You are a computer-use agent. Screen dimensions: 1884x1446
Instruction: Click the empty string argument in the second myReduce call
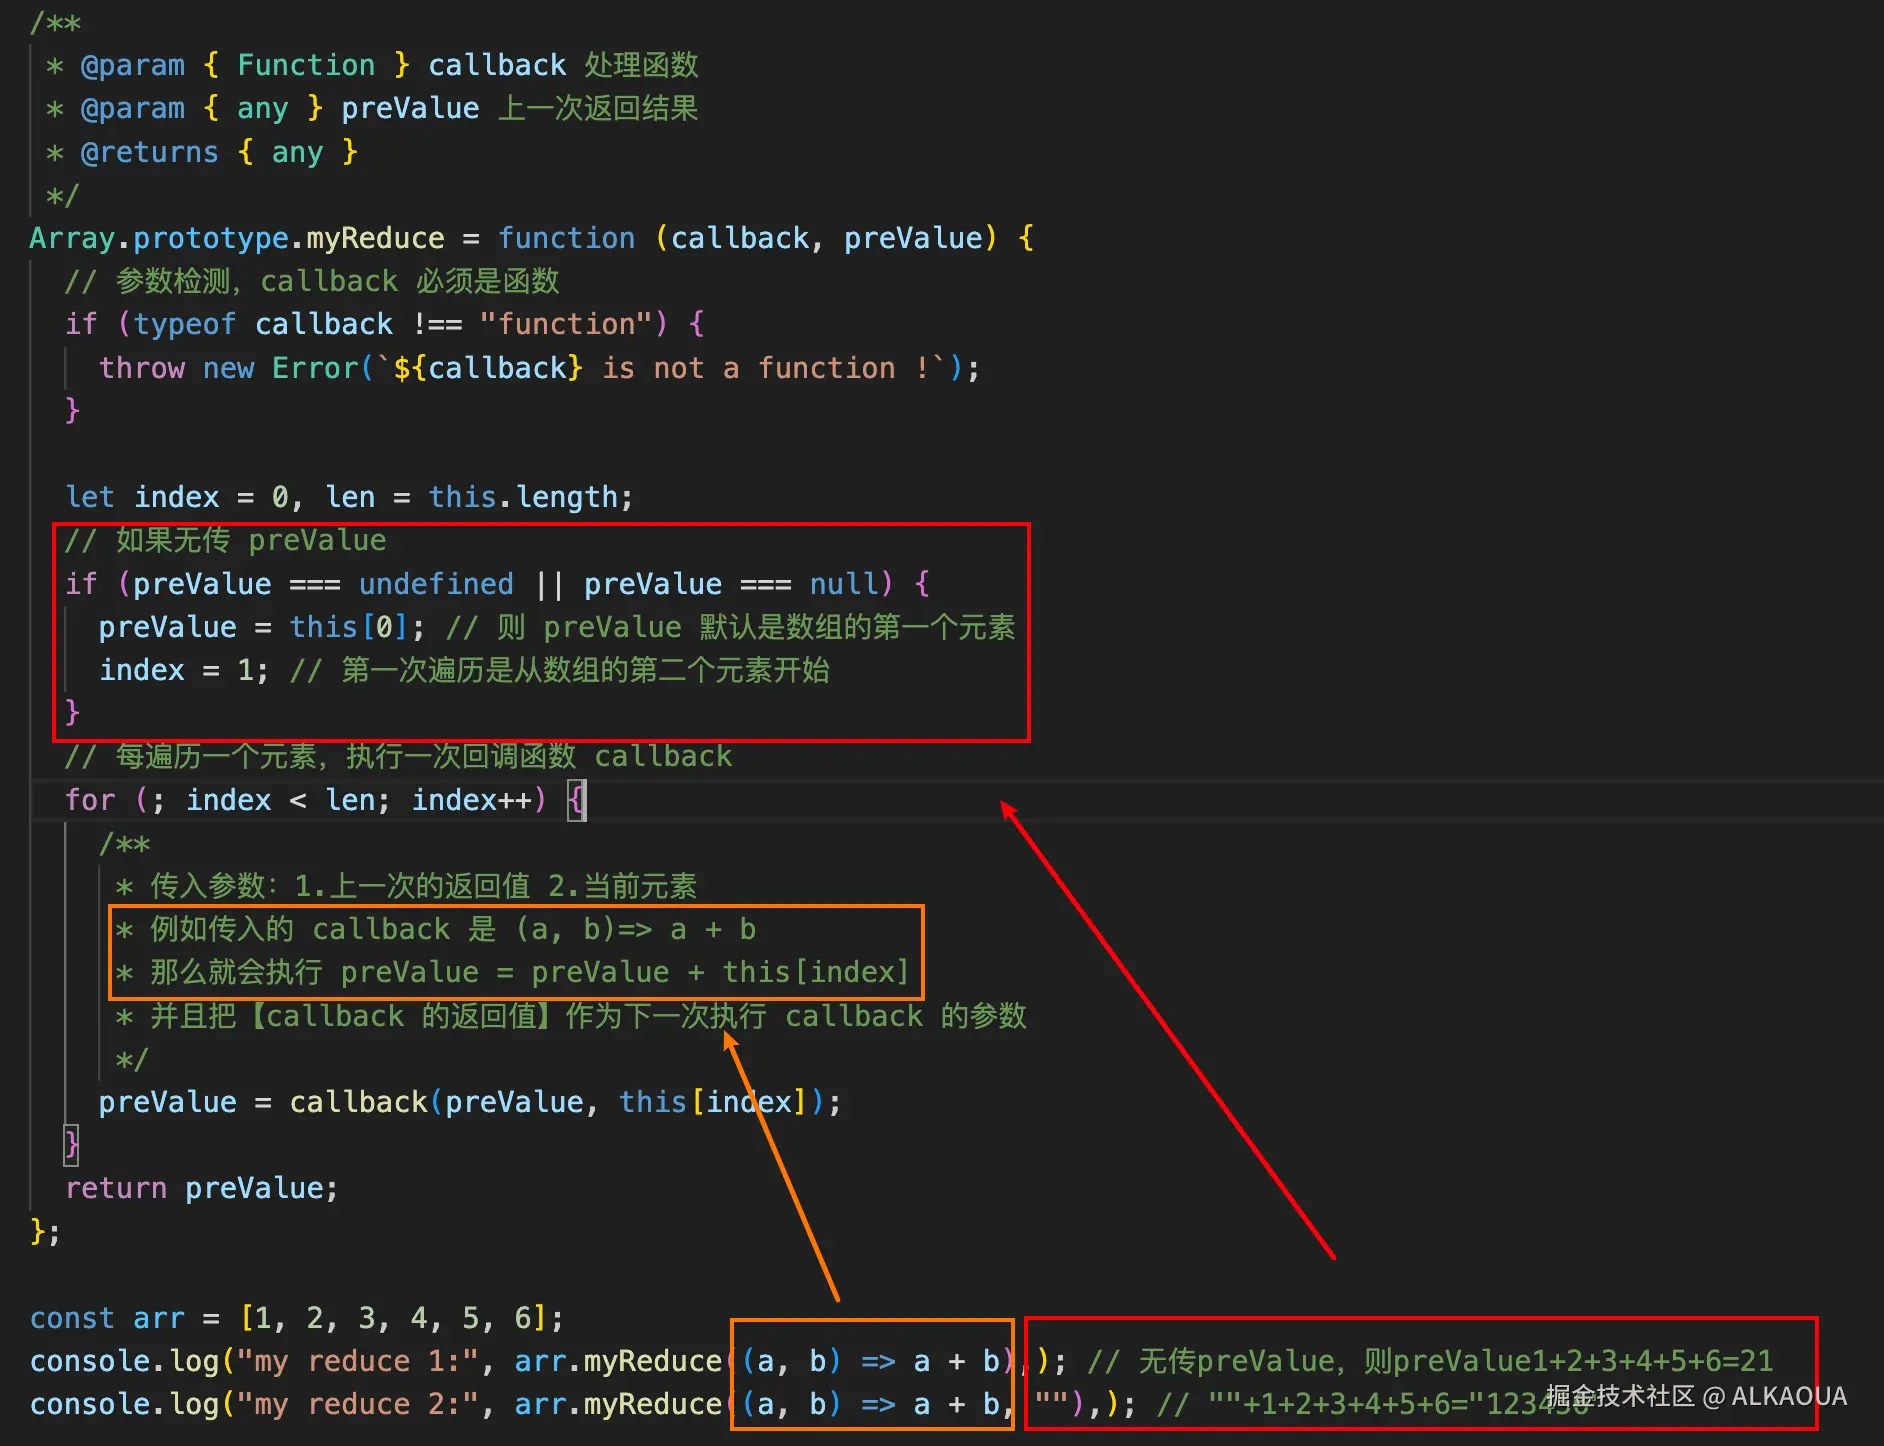pos(1051,1404)
